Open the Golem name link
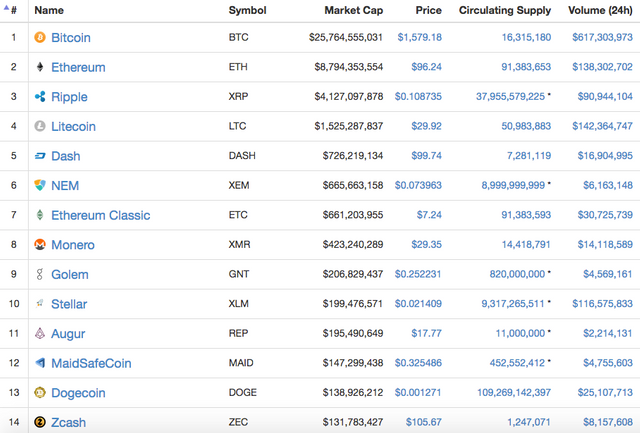This screenshot has height=433, width=640. tap(70, 274)
